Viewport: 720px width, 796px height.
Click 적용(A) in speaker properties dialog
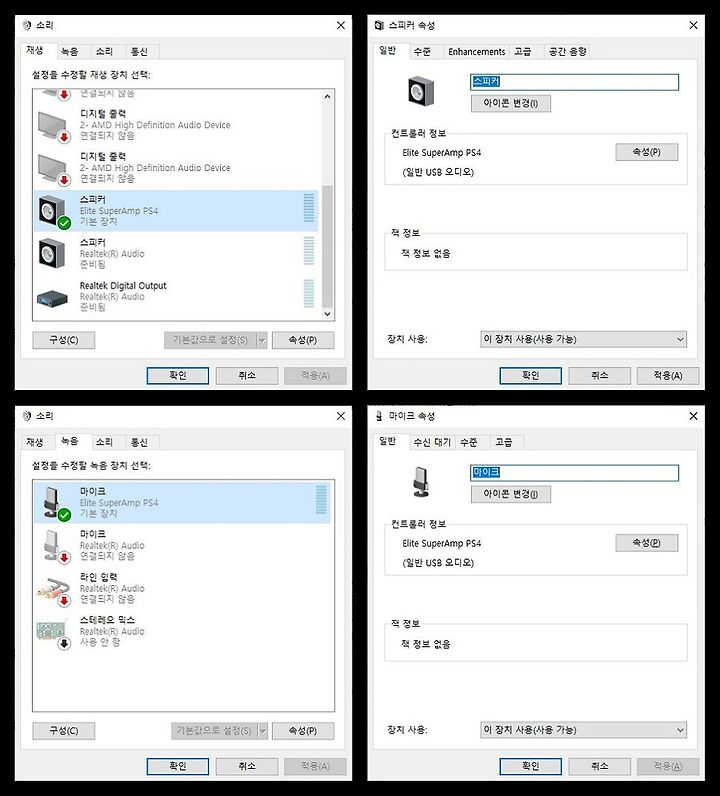pos(668,376)
